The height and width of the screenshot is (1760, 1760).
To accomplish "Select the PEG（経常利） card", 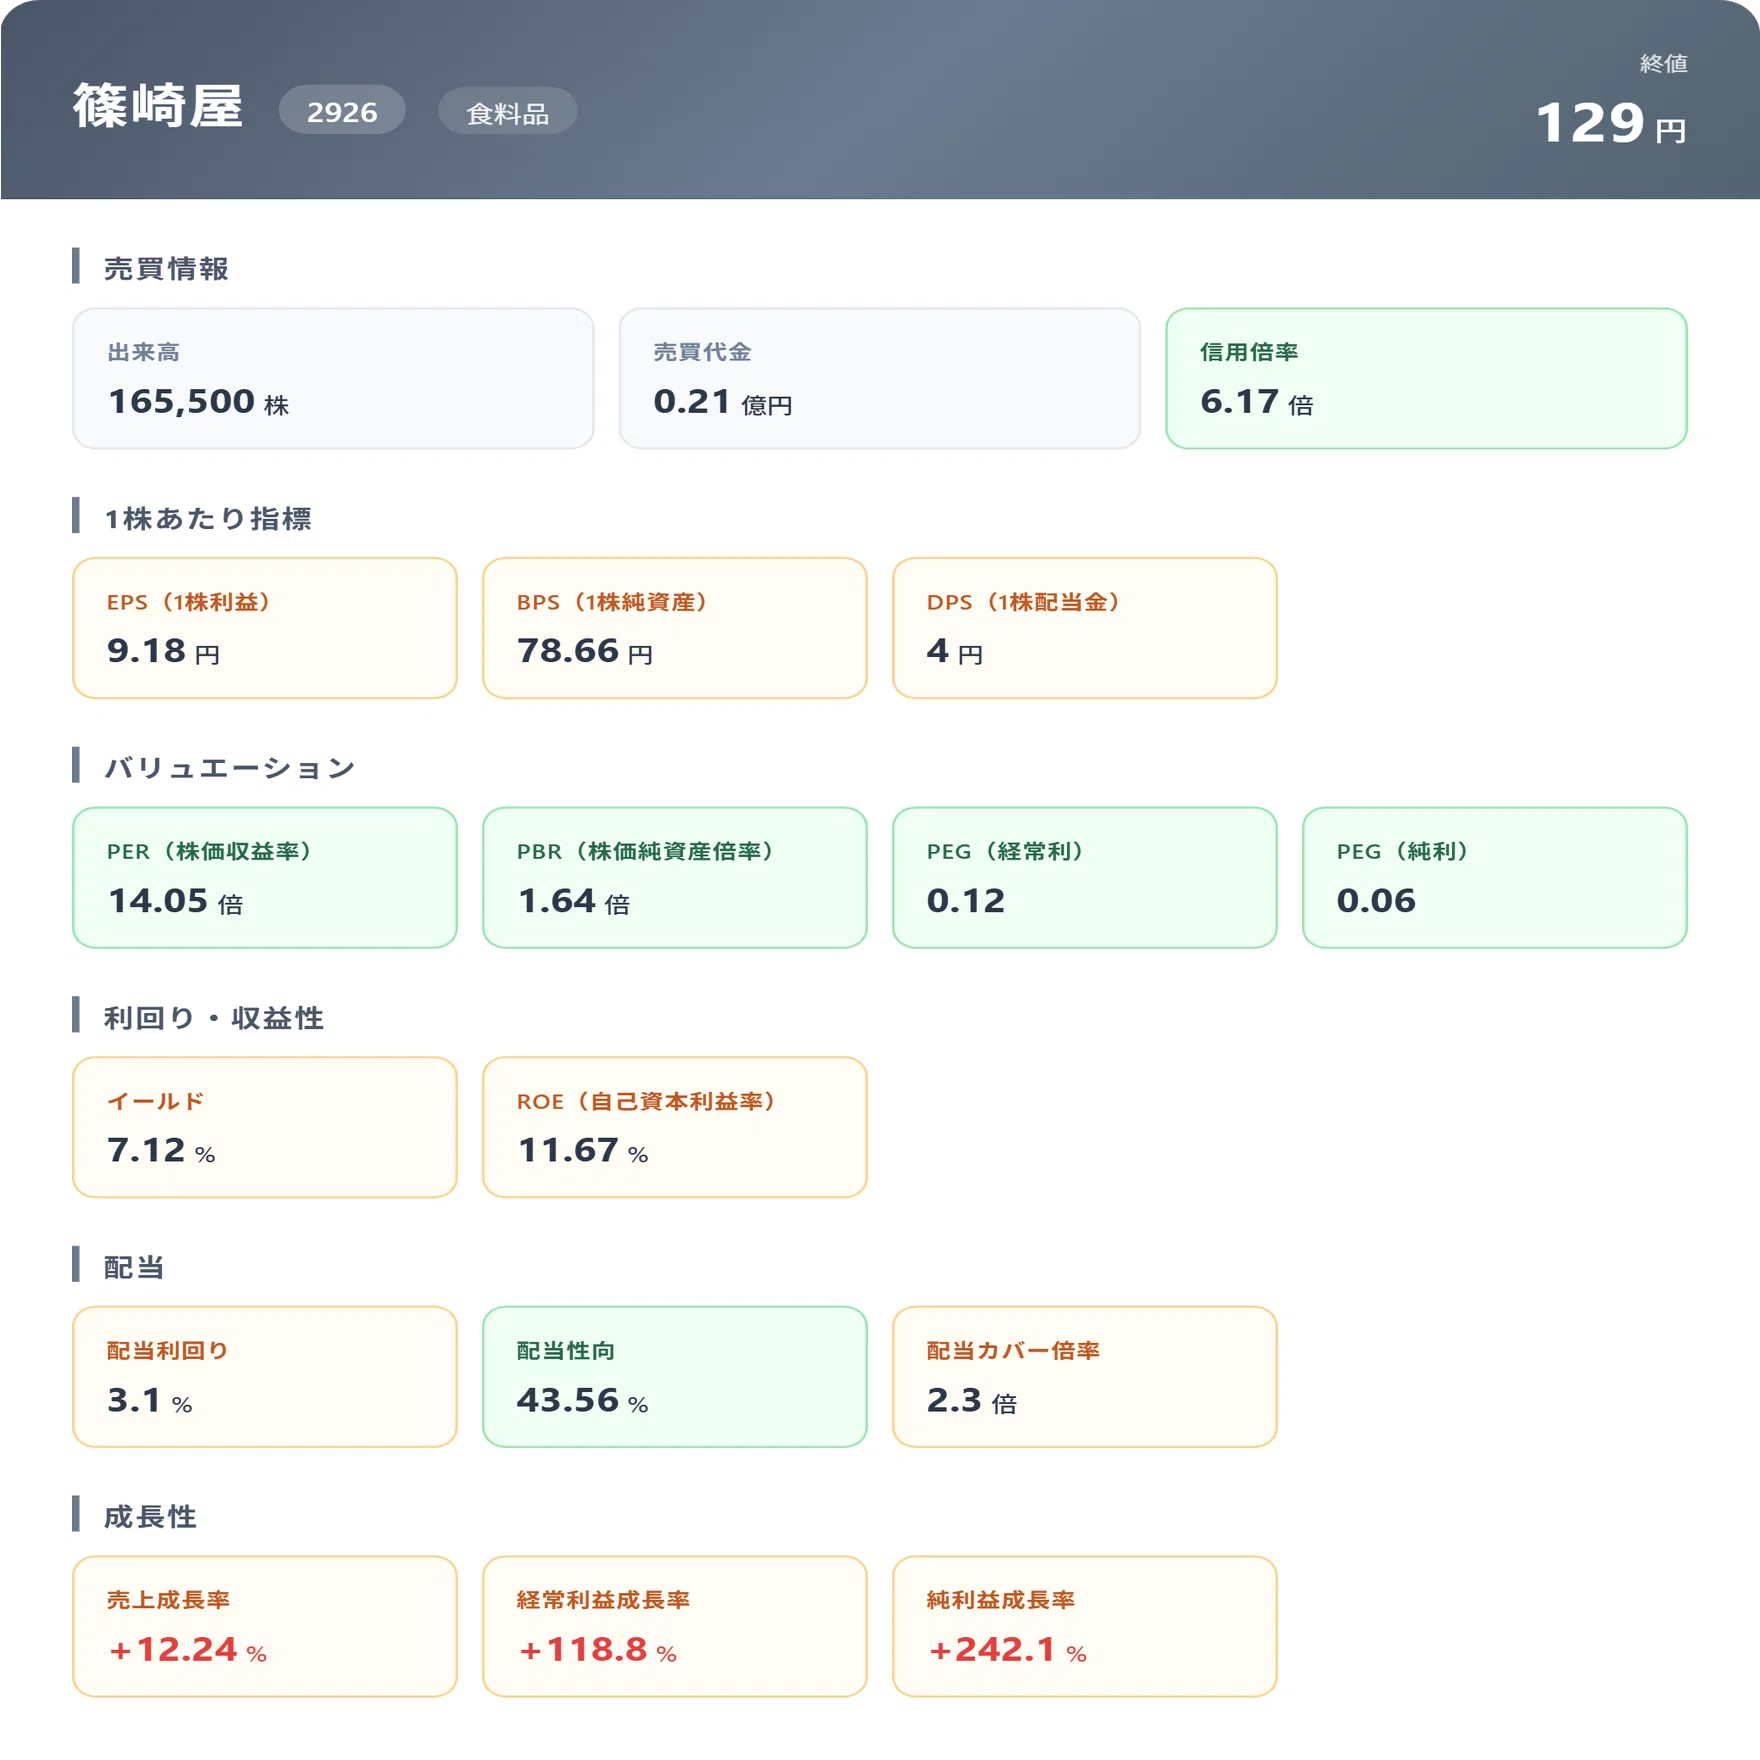I will click(x=1085, y=877).
